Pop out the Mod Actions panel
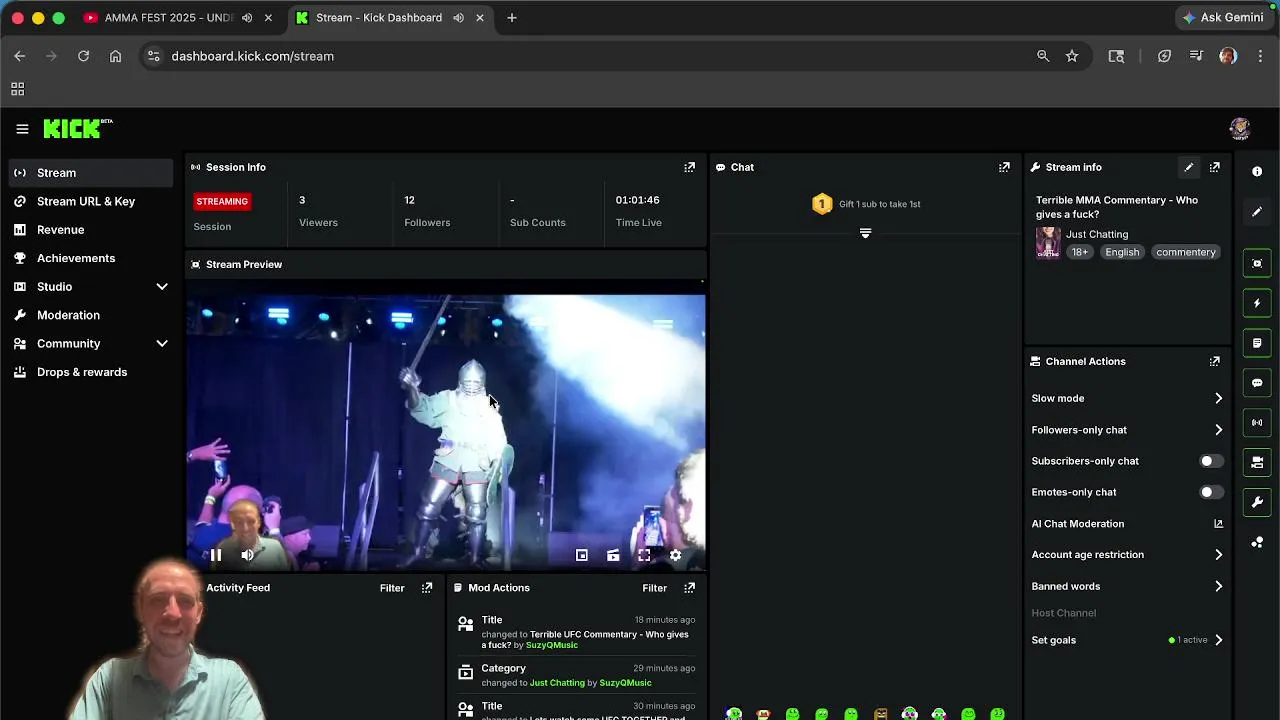The image size is (1280, 720). [689, 588]
